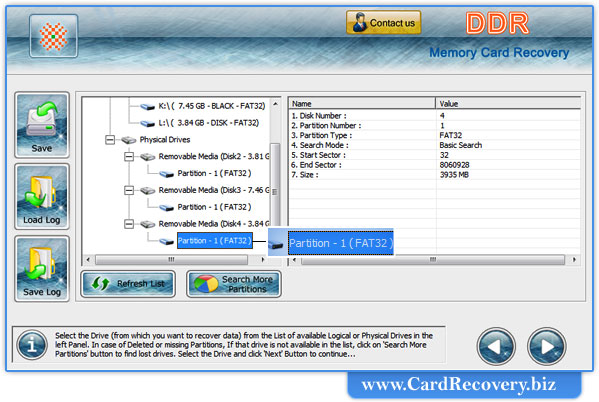Click tree panel scroll right arrow
The height and width of the screenshot is (402, 599).
263,260
